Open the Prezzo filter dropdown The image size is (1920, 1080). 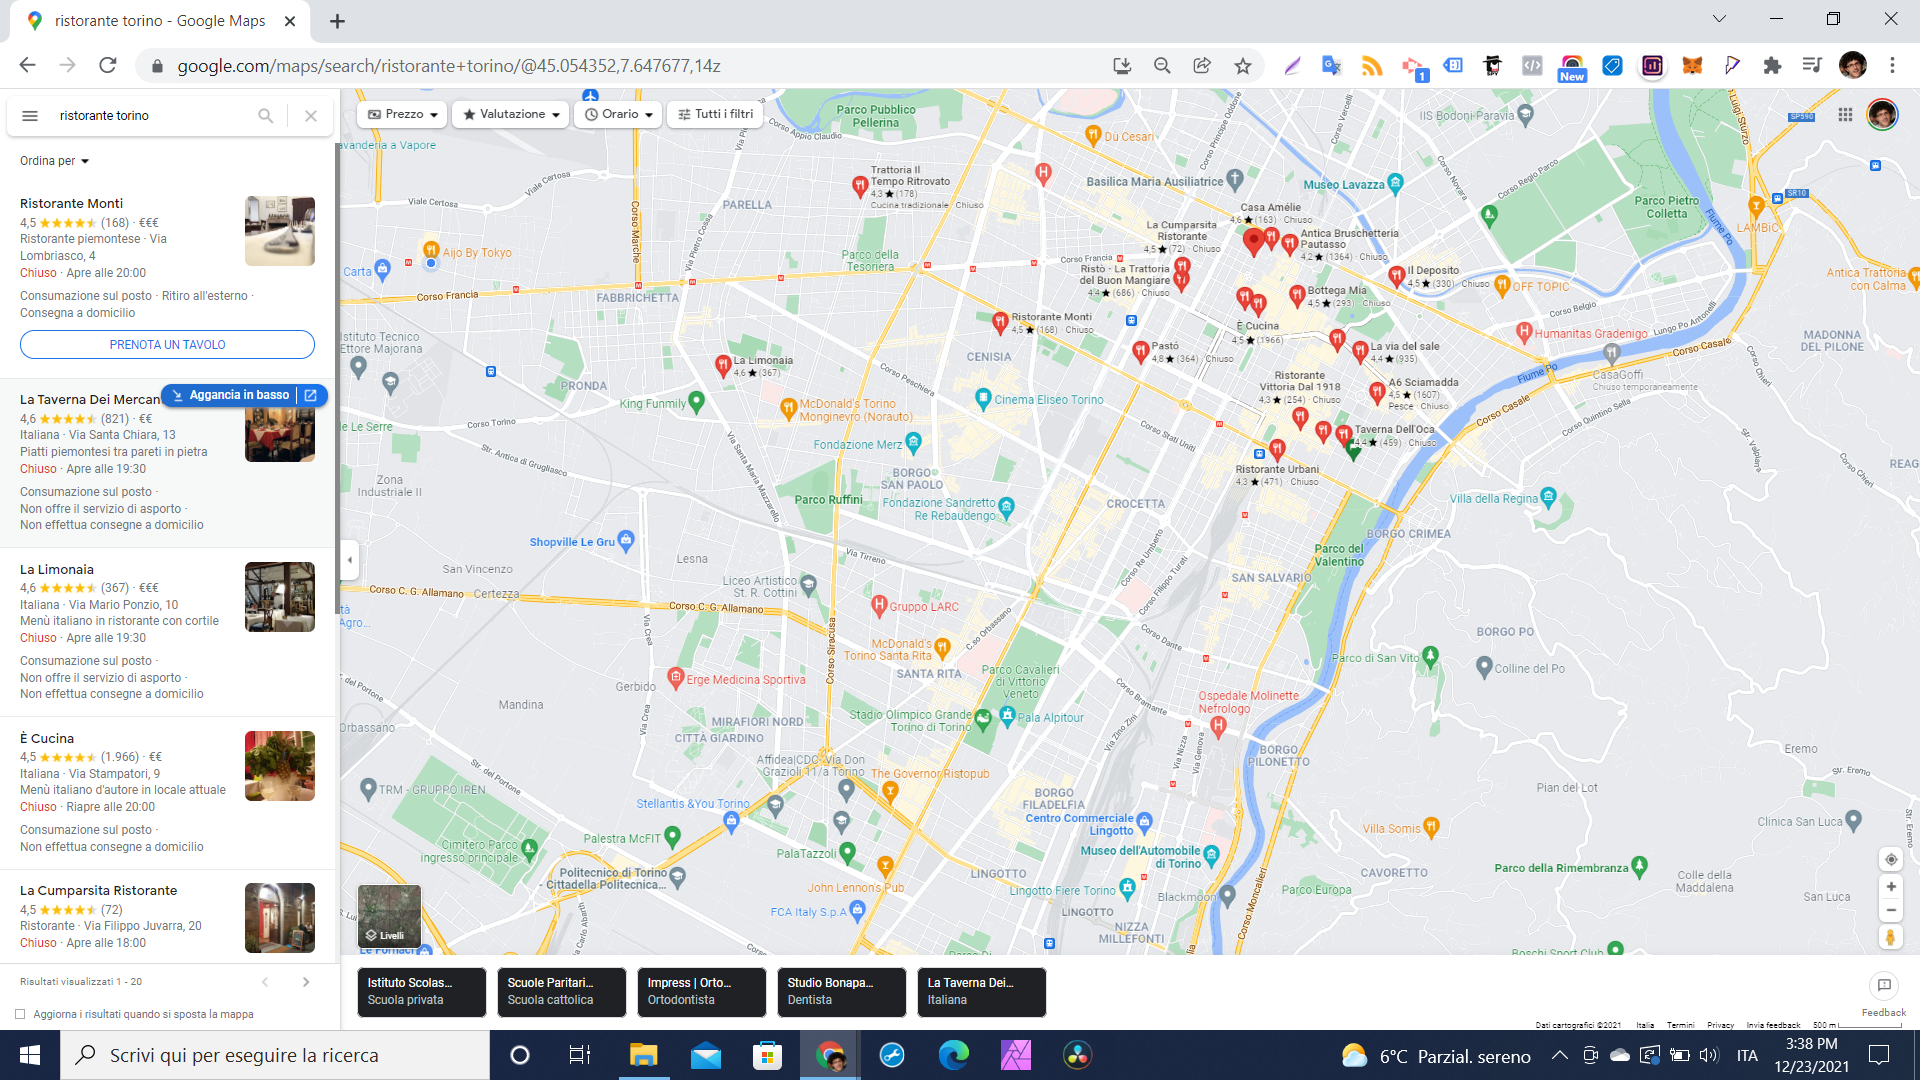pos(403,114)
